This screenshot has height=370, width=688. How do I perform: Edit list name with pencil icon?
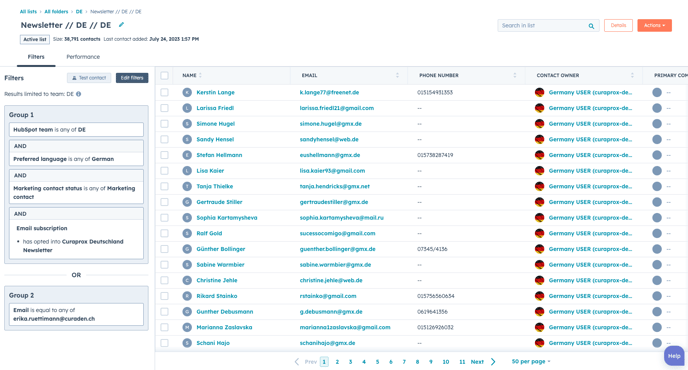(122, 25)
